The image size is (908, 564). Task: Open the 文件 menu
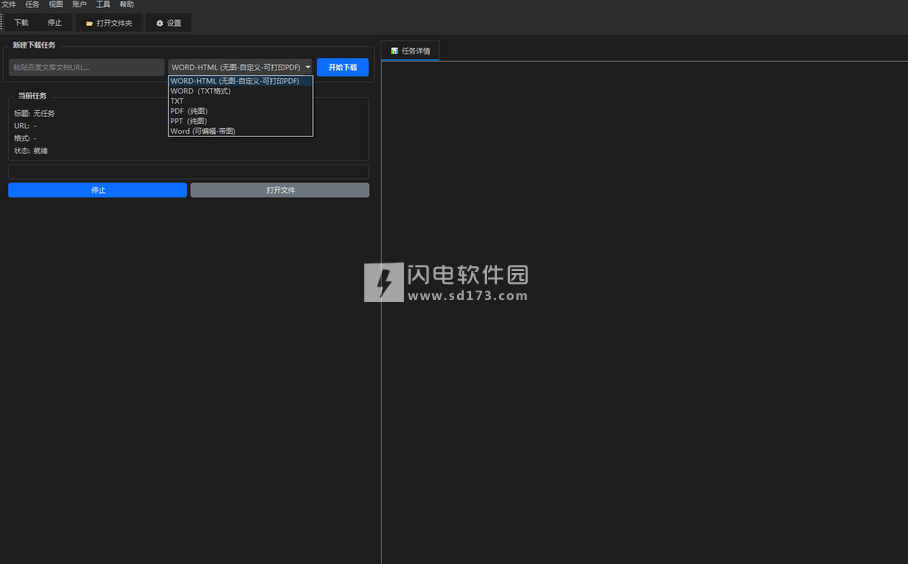(x=9, y=5)
